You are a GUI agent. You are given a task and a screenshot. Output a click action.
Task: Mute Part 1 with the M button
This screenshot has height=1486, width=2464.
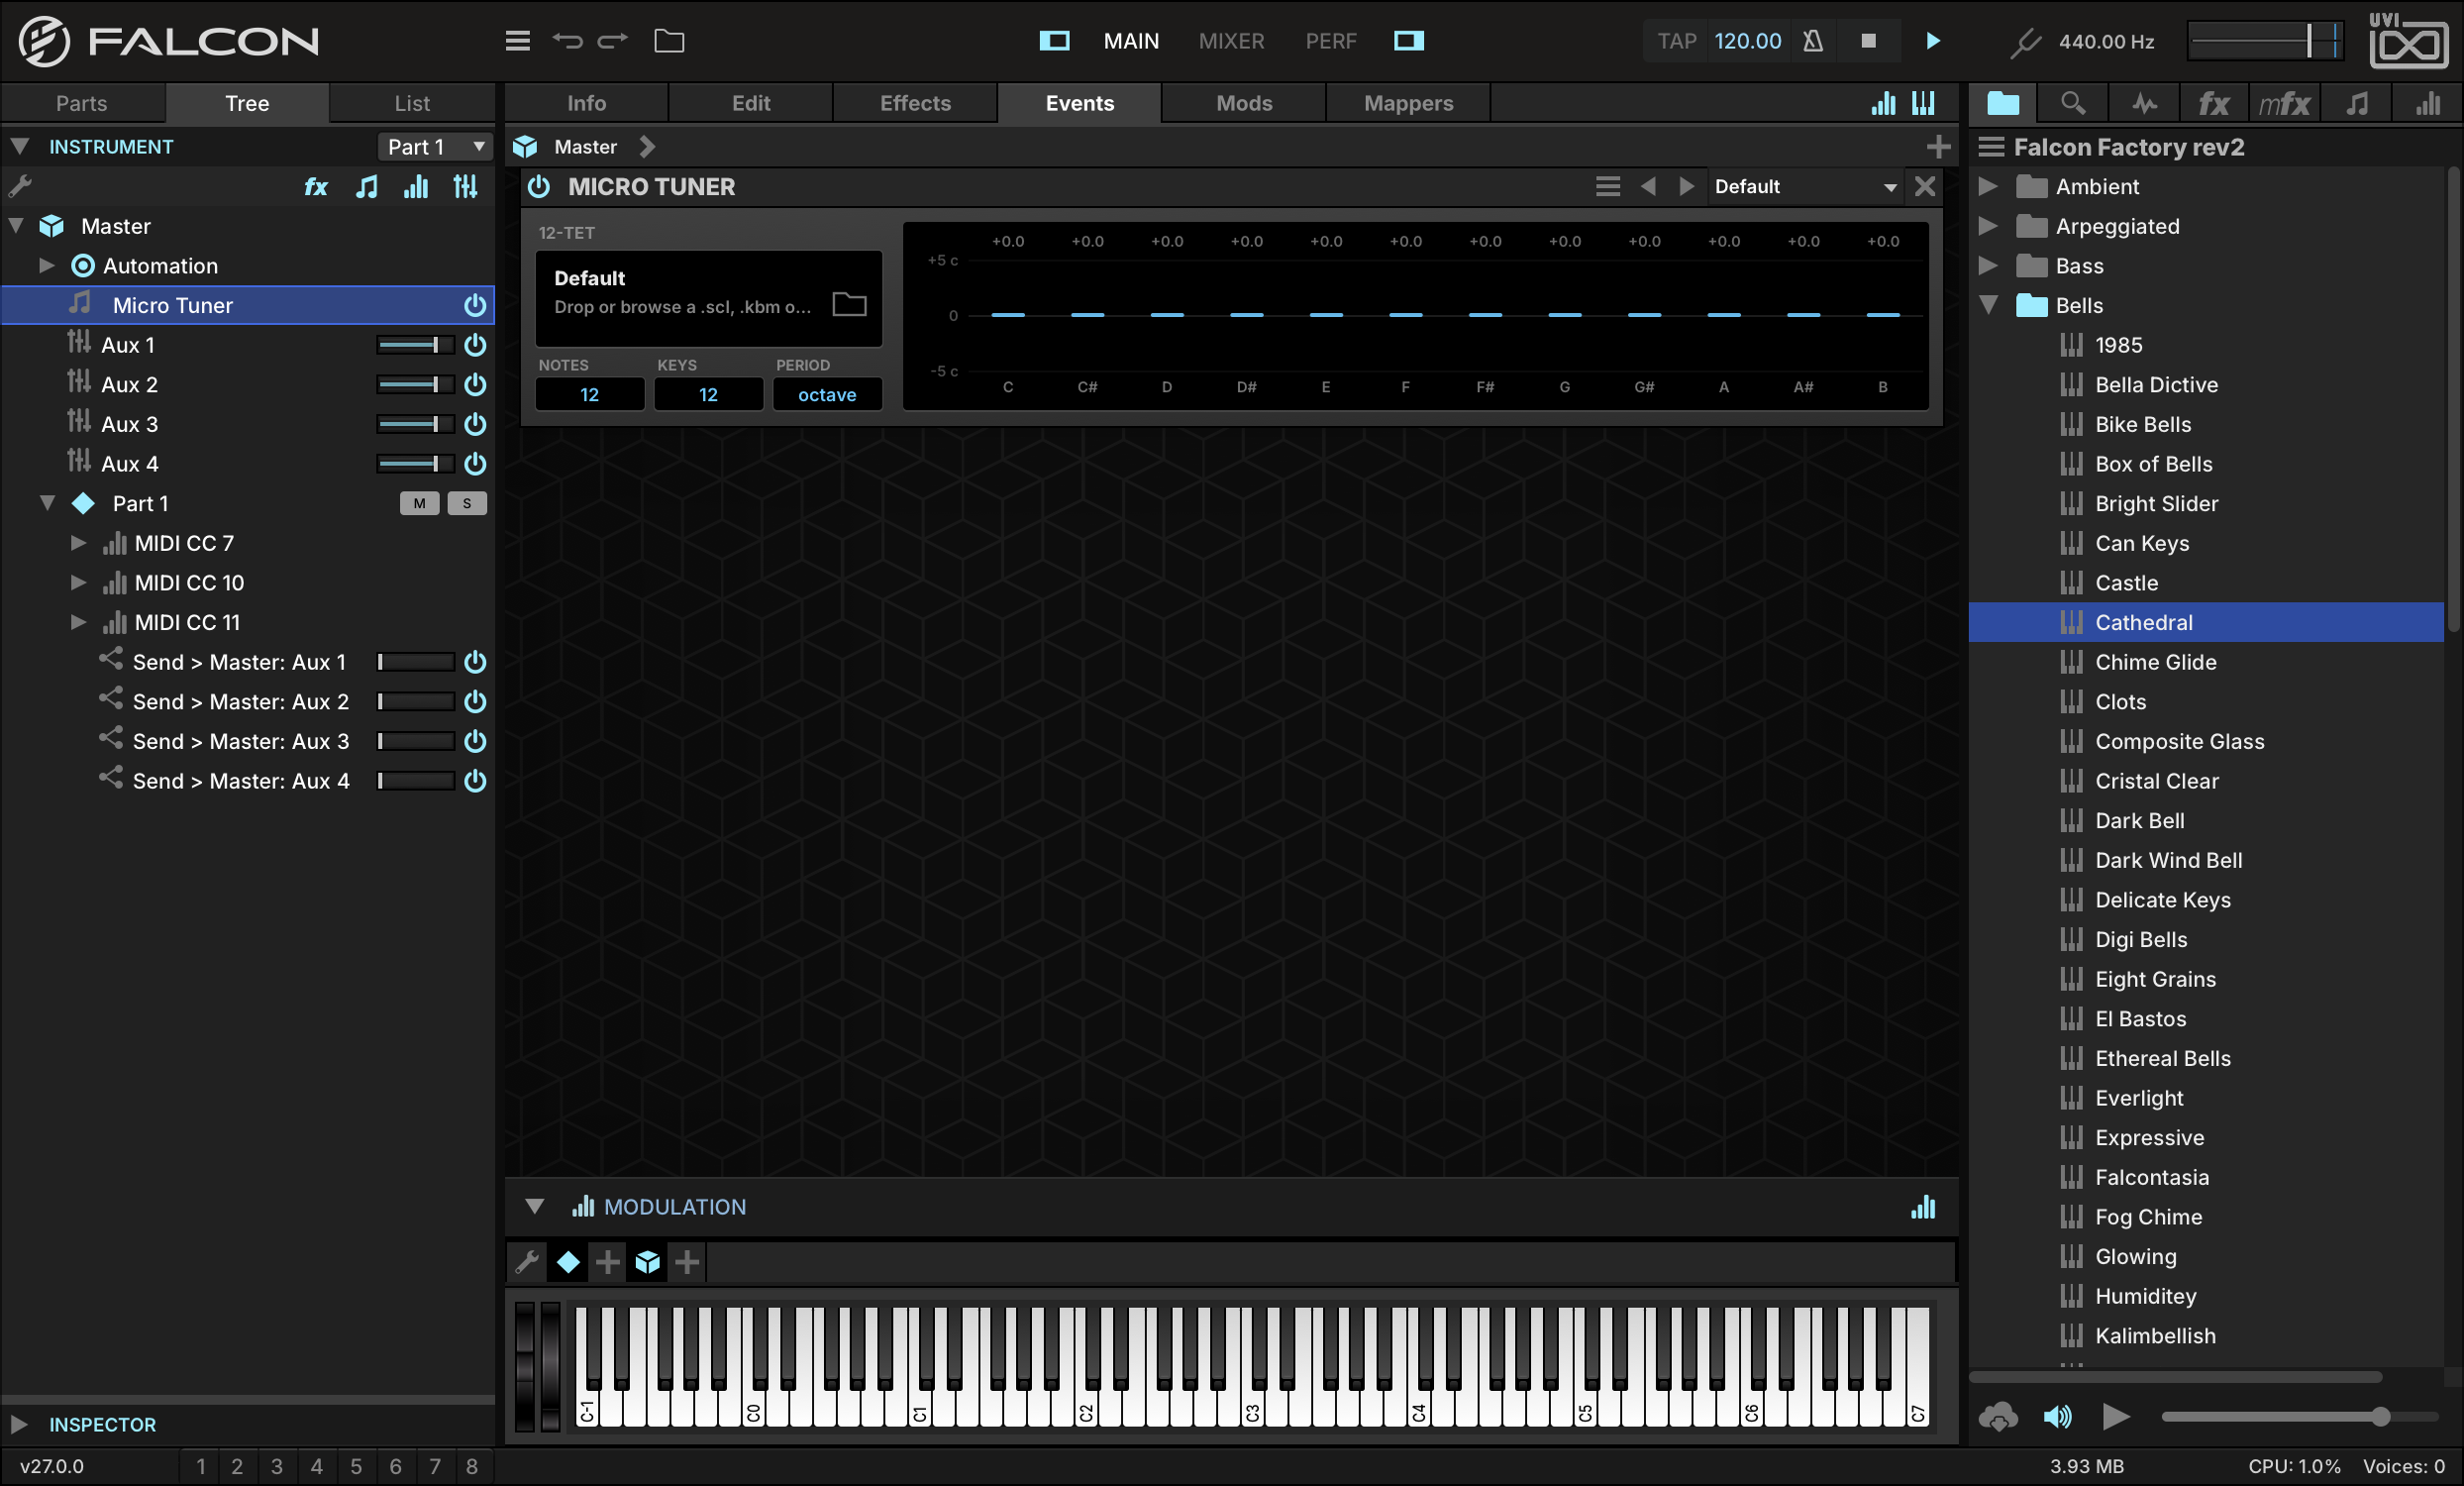tap(419, 503)
